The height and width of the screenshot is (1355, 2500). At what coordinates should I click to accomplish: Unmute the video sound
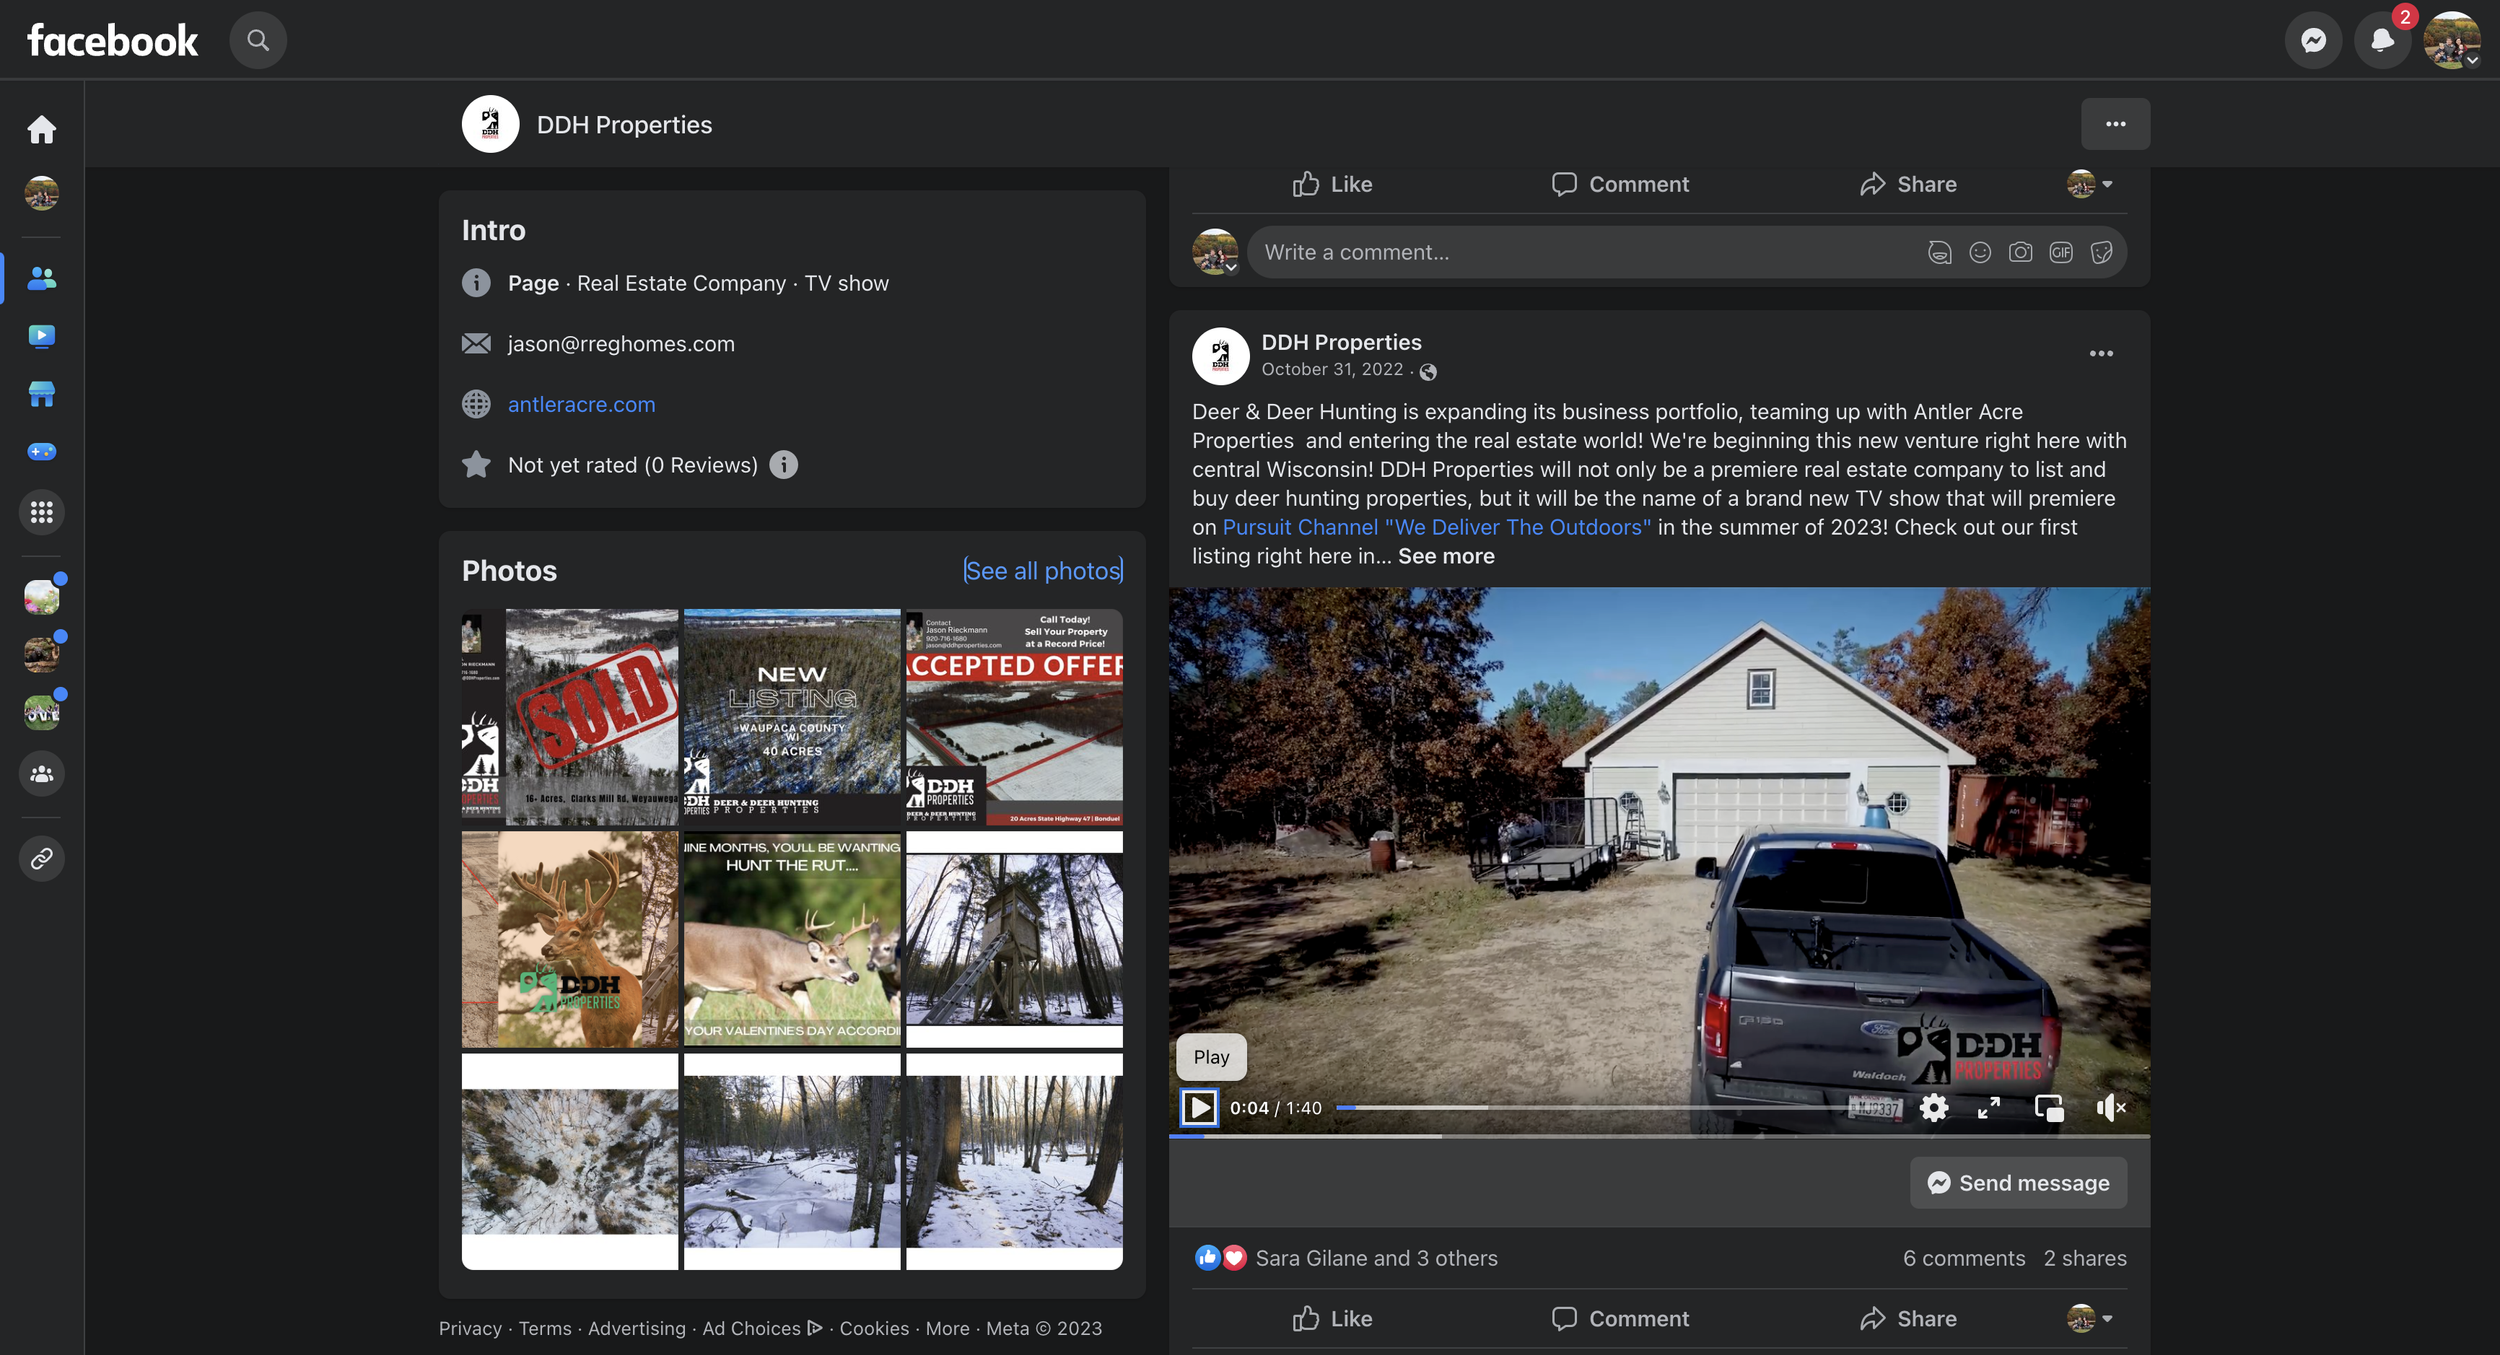point(2110,1108)
